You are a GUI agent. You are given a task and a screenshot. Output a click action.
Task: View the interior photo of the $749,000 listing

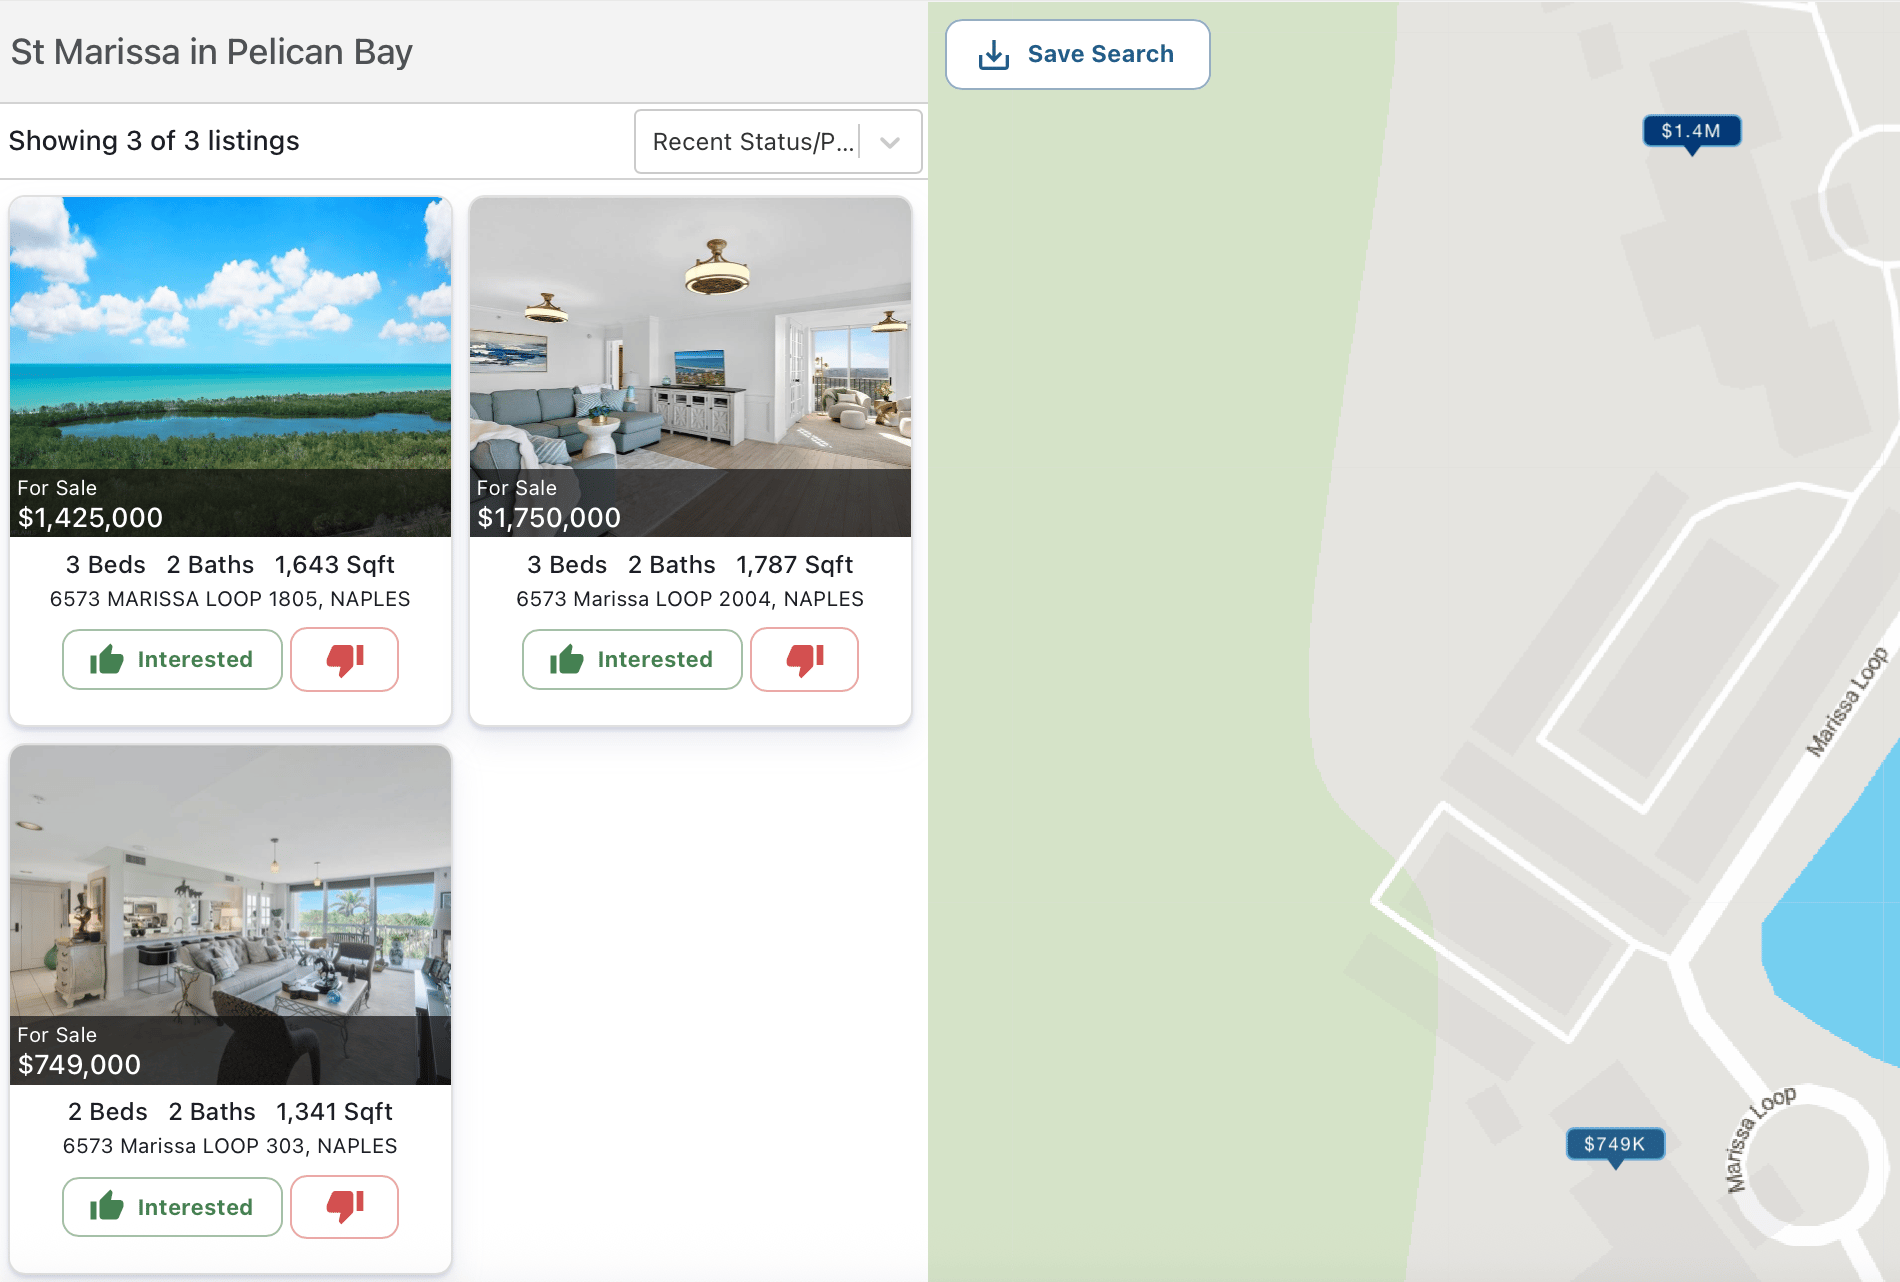pos(230,882)
